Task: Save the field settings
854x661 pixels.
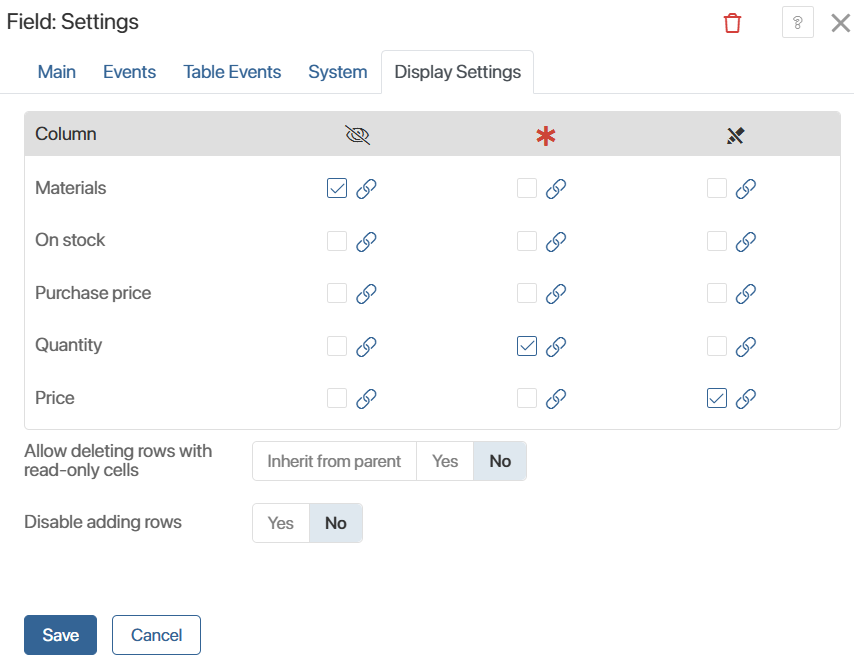Action: pos(60,635)
